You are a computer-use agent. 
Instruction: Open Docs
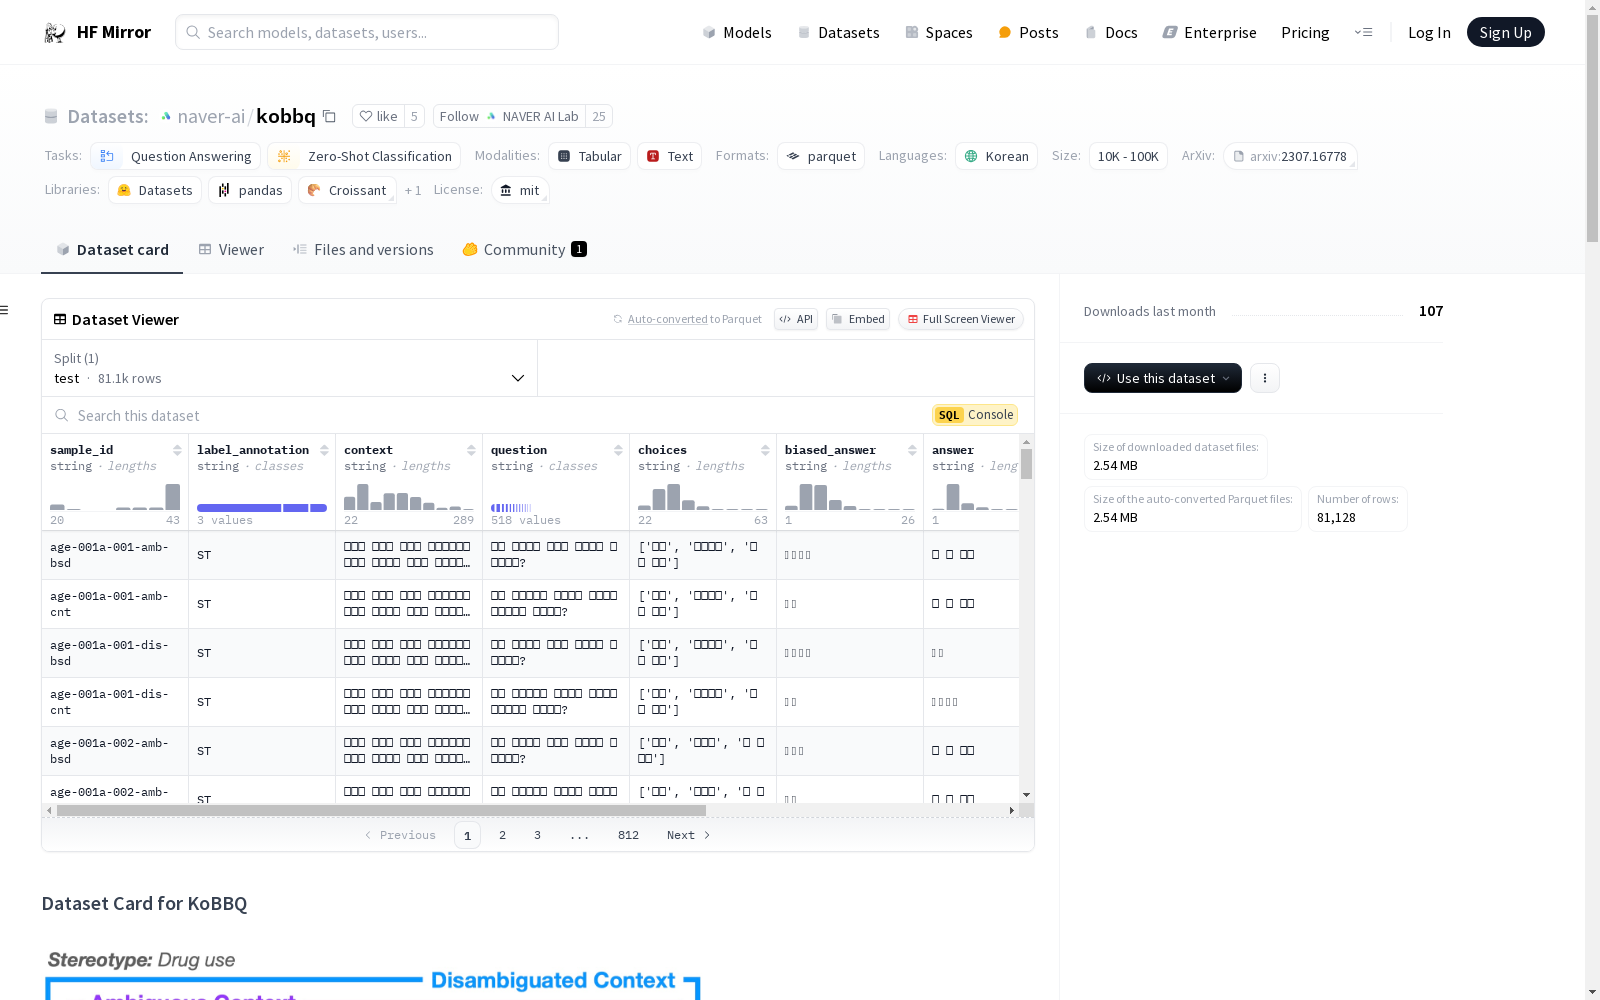(1111, 32)
